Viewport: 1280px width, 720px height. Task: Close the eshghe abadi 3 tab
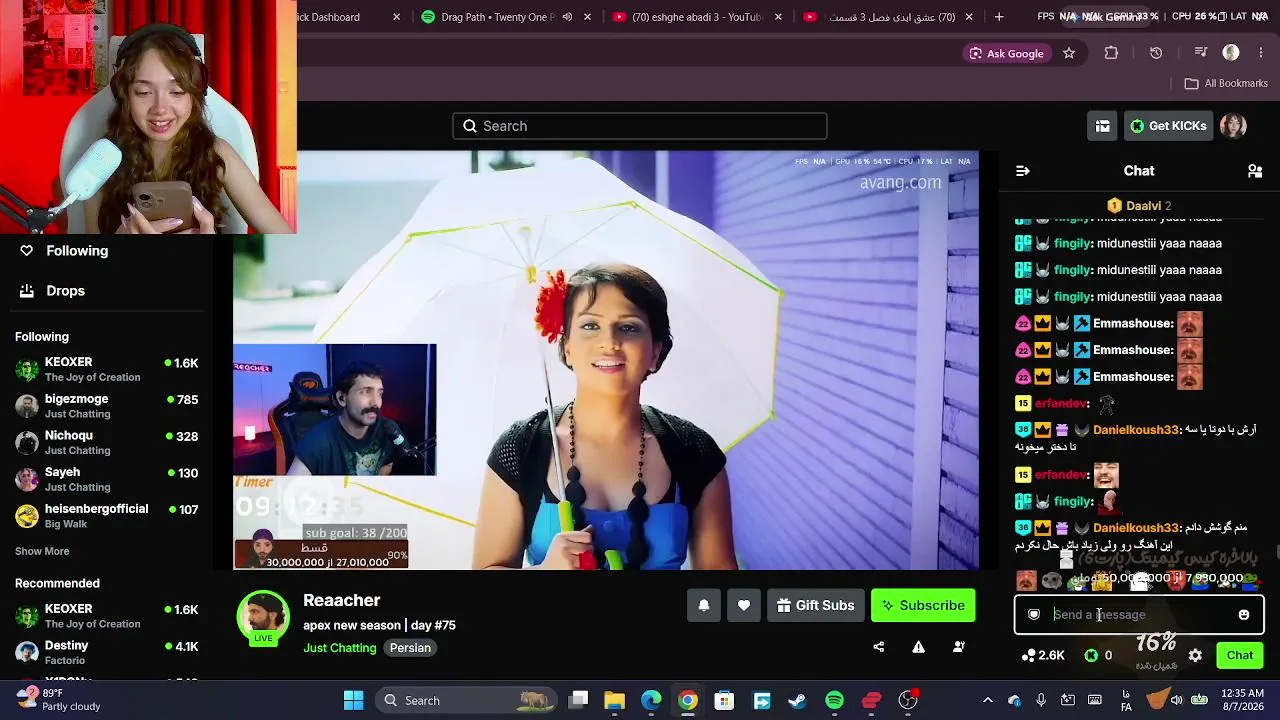778,17
